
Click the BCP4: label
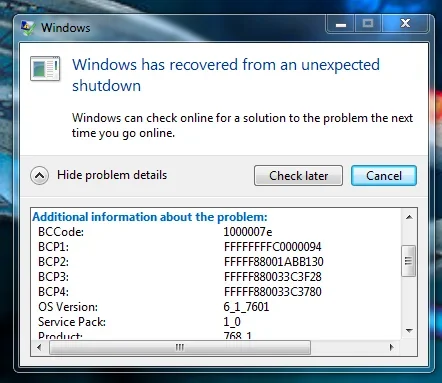pyautogui.click(x=53, y=292)
